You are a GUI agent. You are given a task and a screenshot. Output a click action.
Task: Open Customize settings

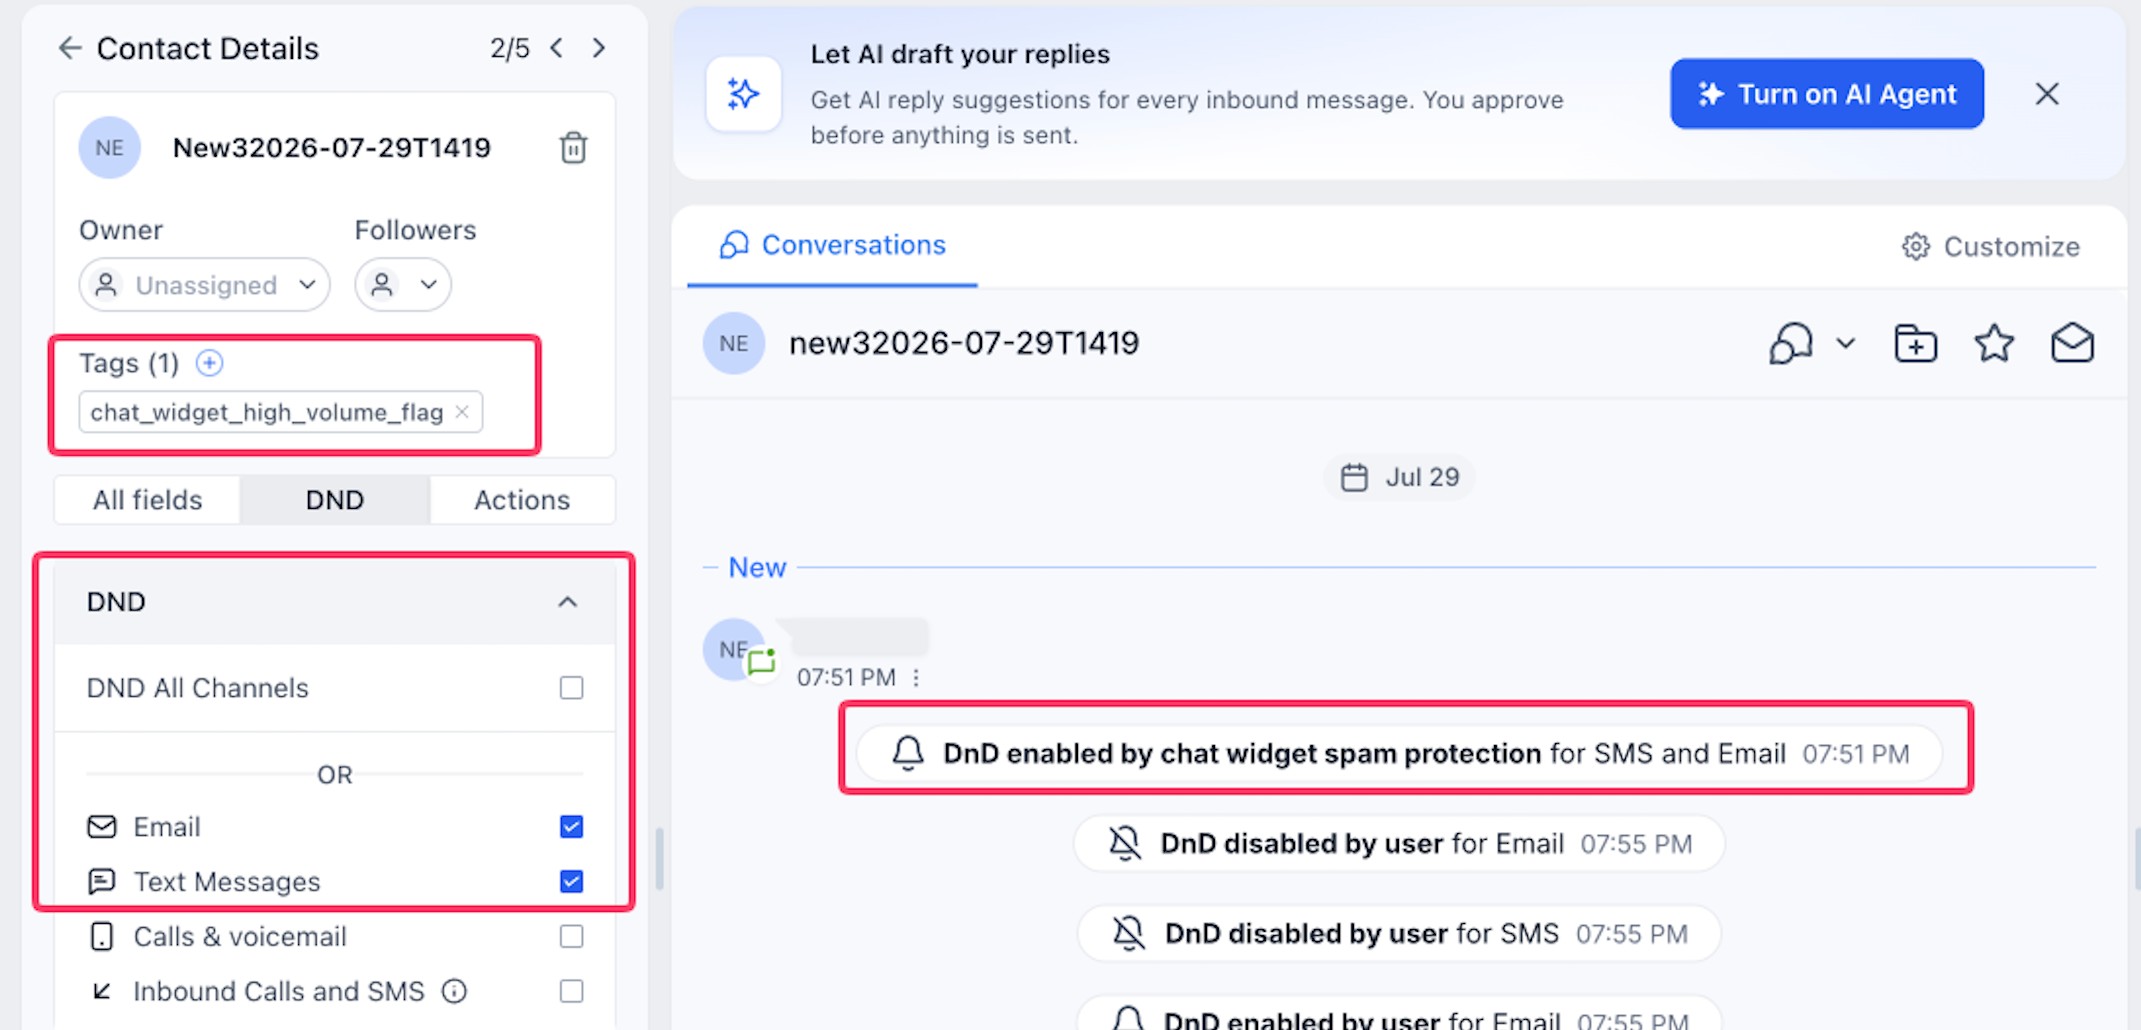(x=1990, y=246)
